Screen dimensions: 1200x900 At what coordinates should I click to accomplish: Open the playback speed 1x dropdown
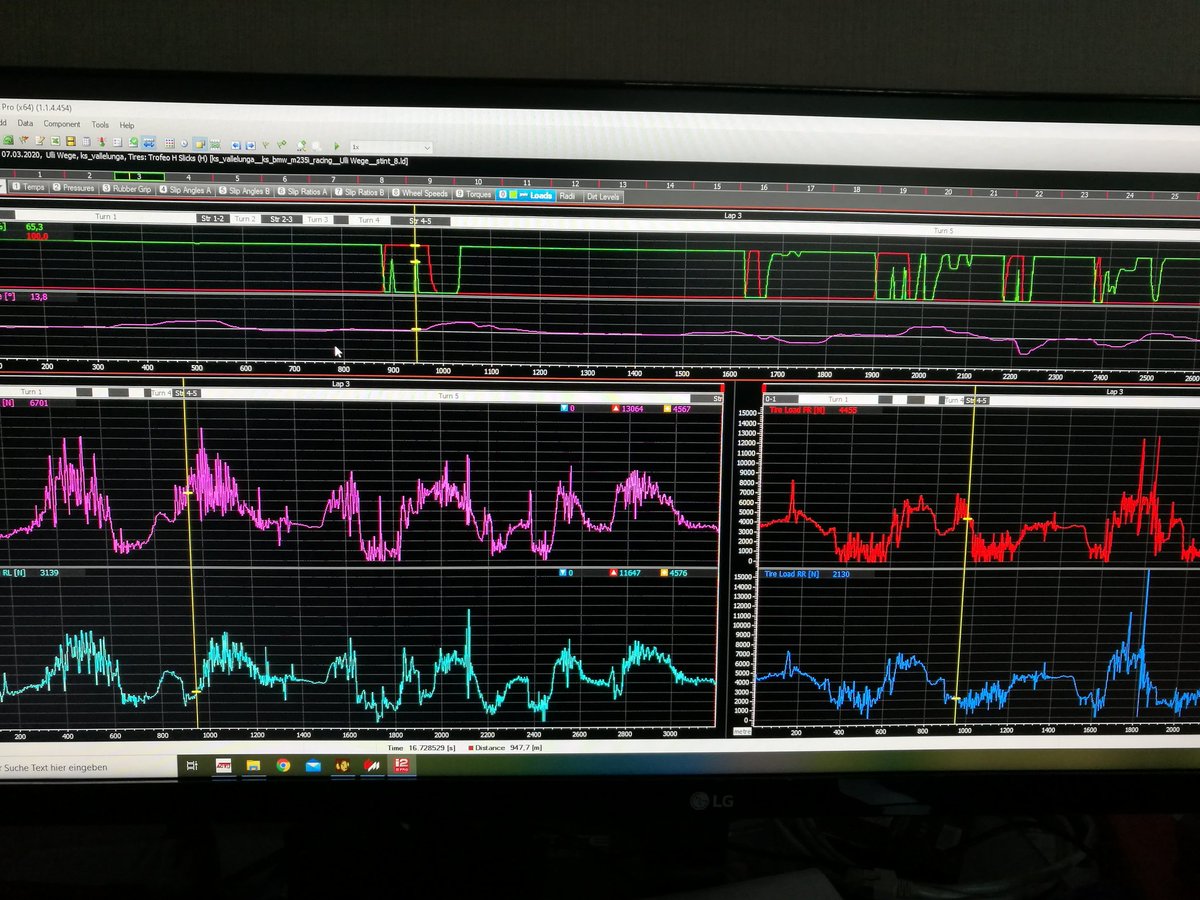pos(391,147)
